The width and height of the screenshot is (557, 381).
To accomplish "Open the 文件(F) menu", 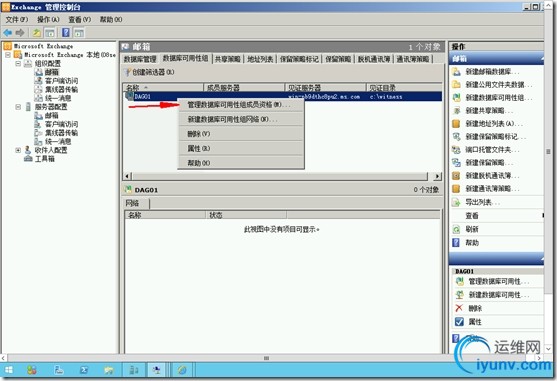I will pyautogui.click(x=16, y=20).
